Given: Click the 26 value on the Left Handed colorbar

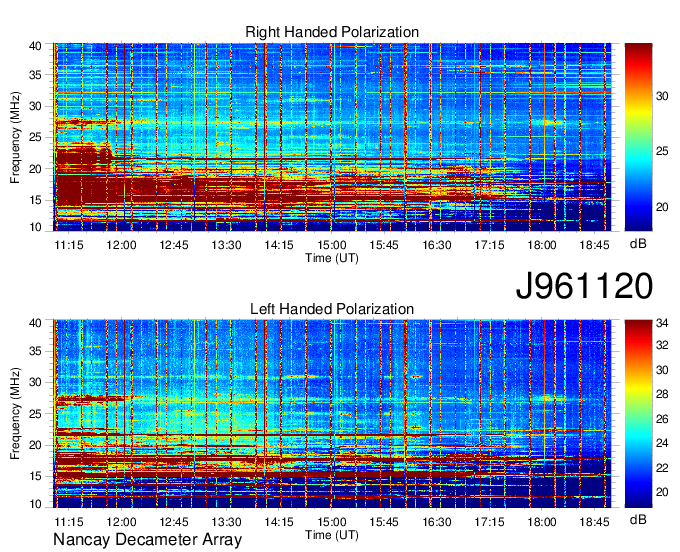Looking at the screenshot, I should pyautogui.click(x=662, y=419).
